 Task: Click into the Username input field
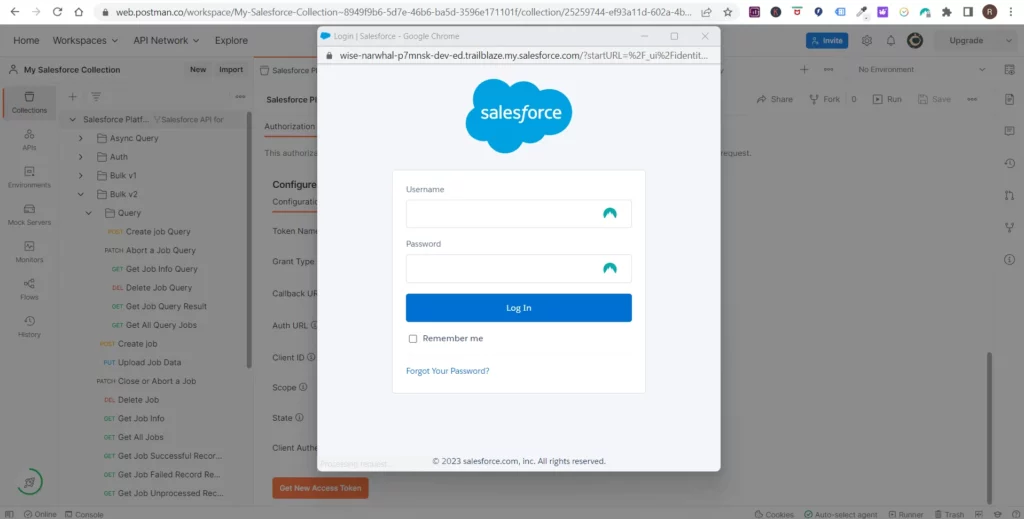(519, 213)
